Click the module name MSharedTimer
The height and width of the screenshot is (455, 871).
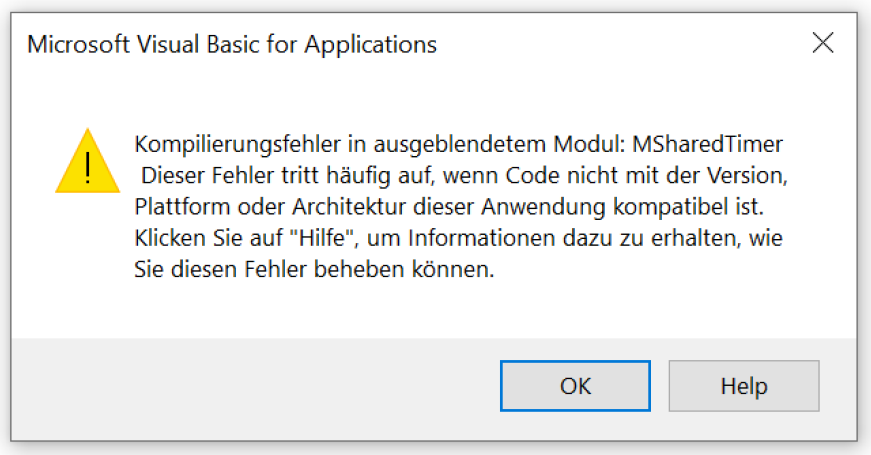pos(708,144)
